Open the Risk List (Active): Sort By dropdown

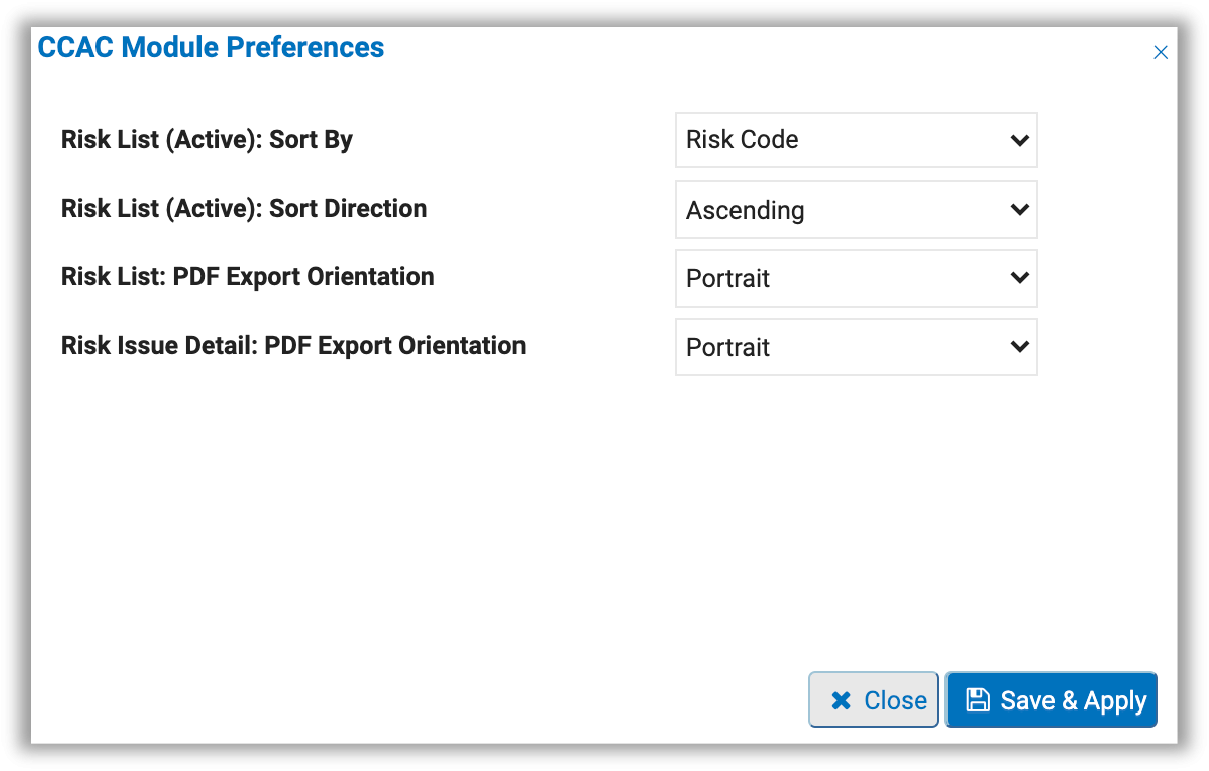point(855,140)
